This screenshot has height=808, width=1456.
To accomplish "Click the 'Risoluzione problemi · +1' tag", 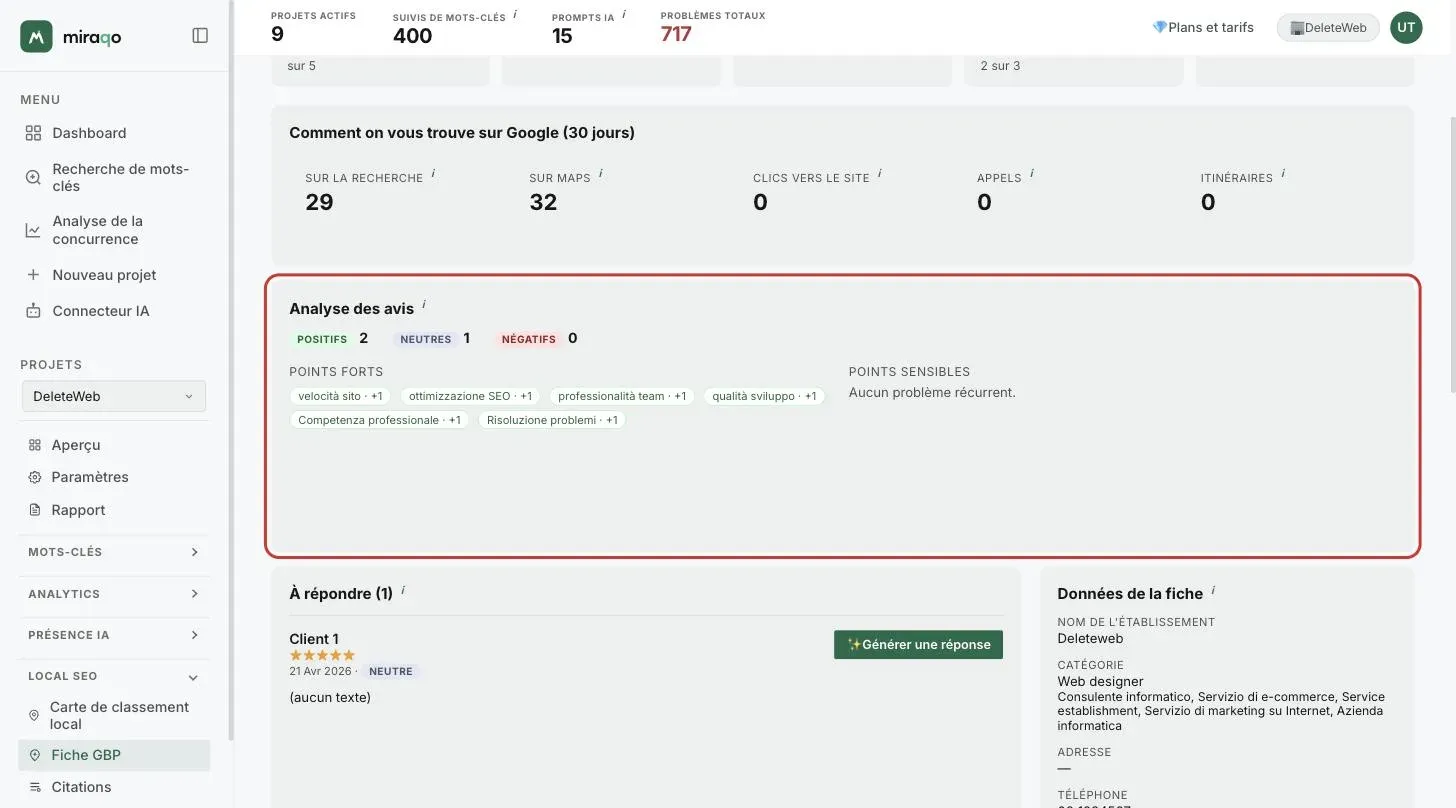I will 552,420.
